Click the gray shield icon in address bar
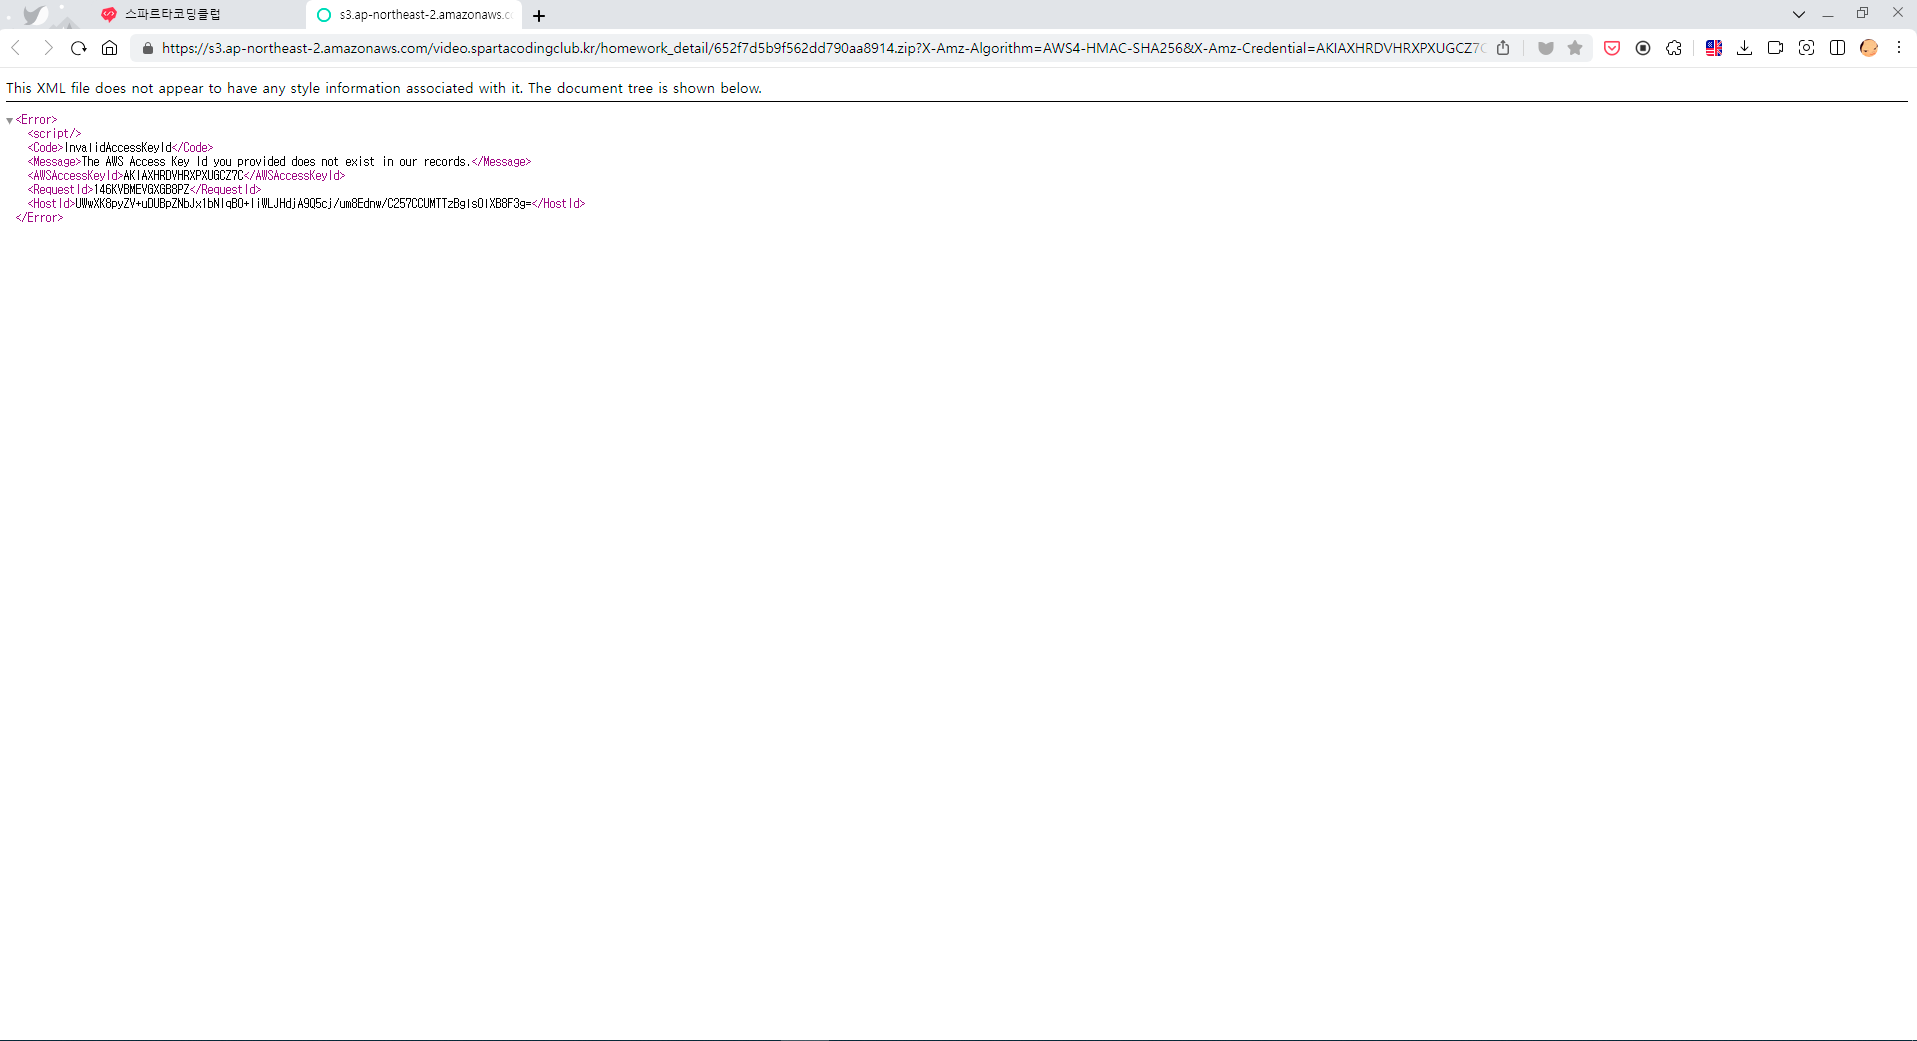 click(1546, 48)
